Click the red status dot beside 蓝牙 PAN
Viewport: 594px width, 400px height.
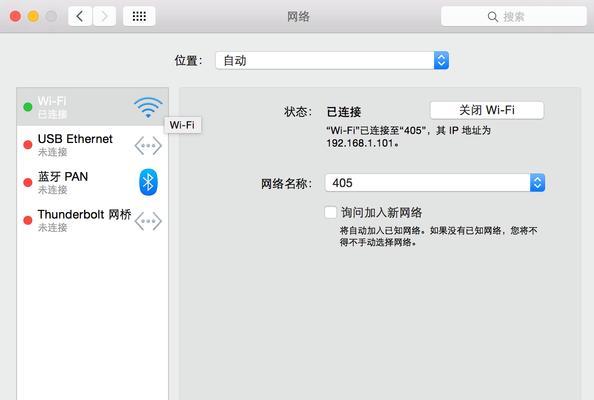click(x=28, y=183)
